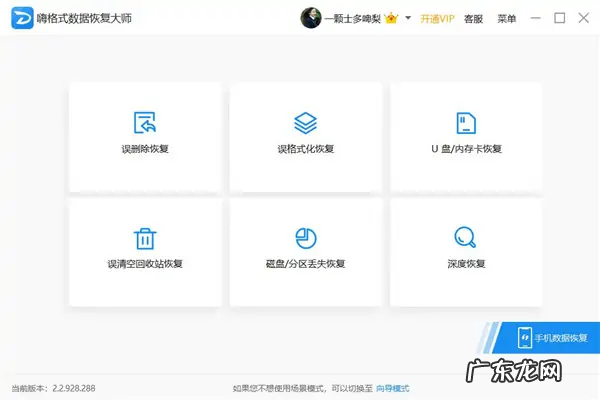Open the user profile avatar
600x400 pixels.
click(311, 18)
